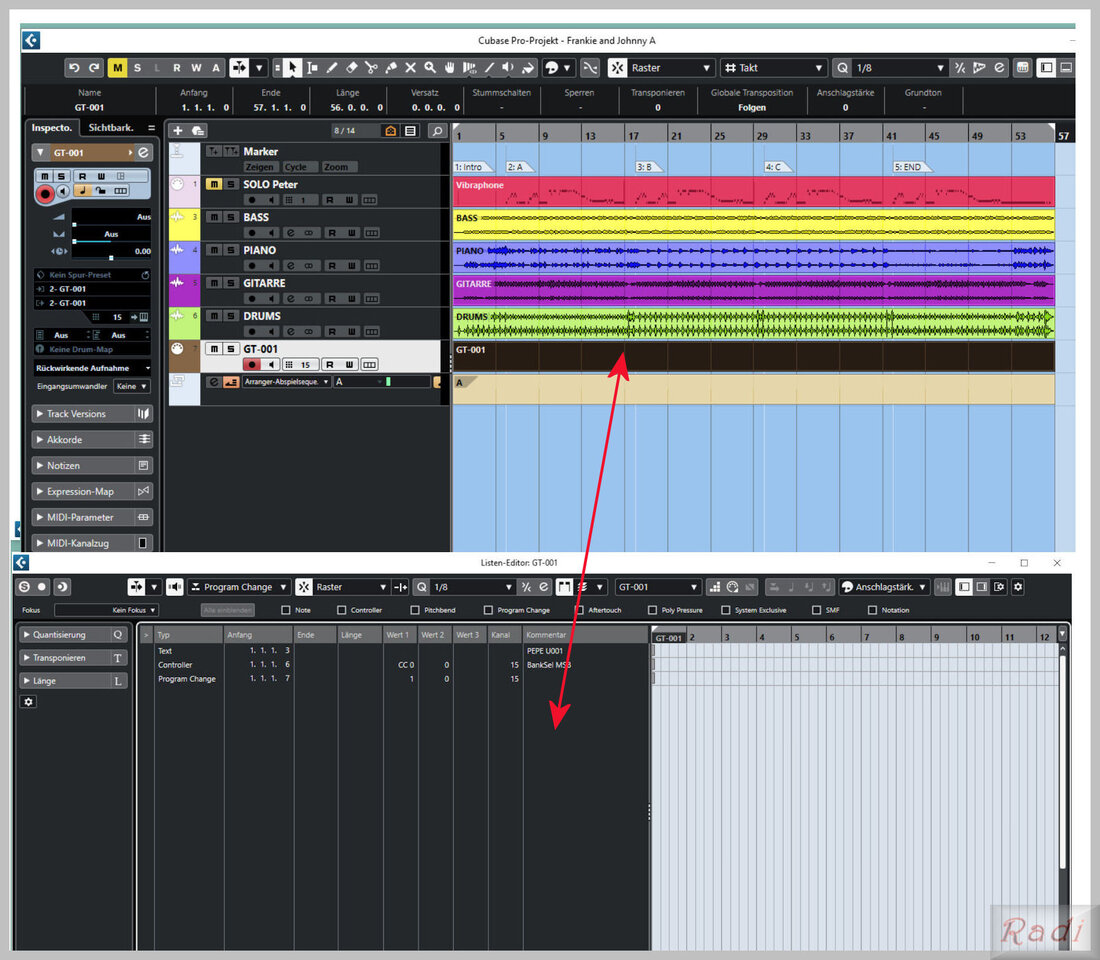Enable the Poly Pressure filter checkbox

[x=652, y=610]
